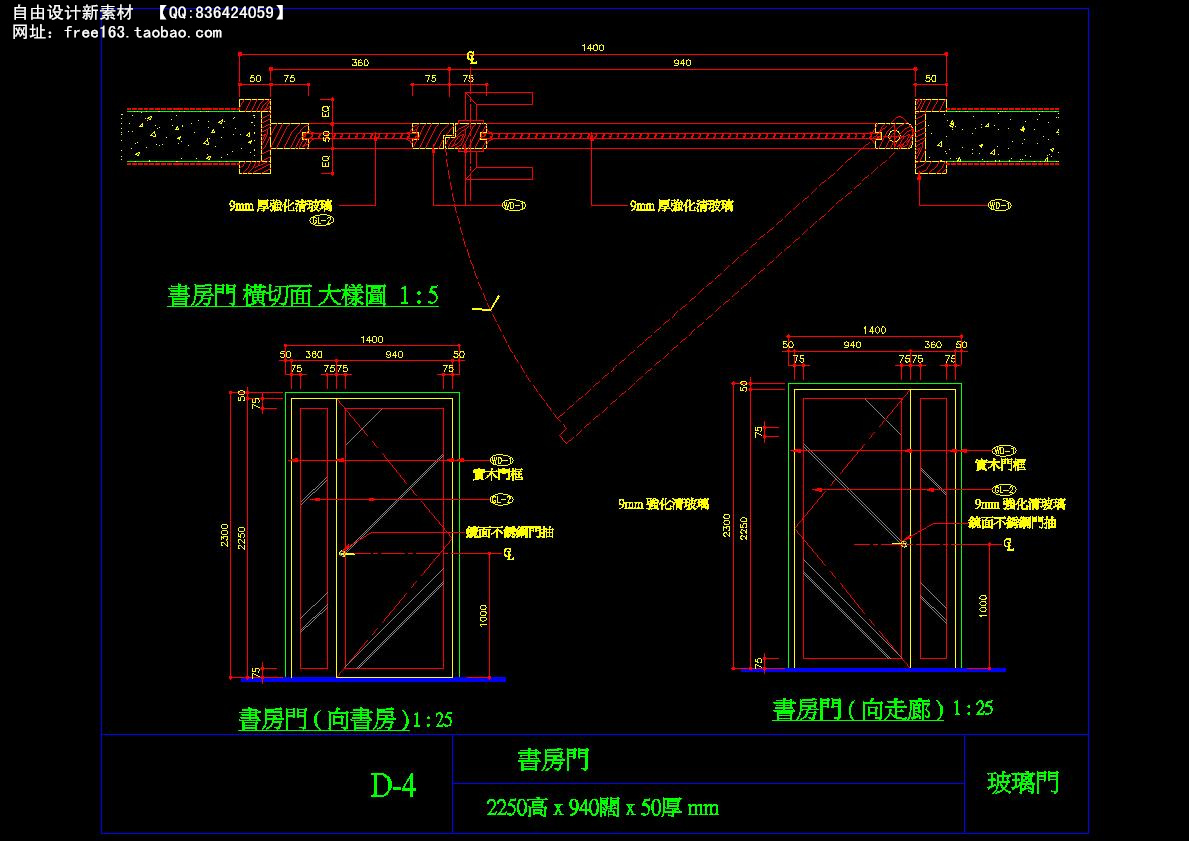The width and height of the screenshot is (1189, 841).
Task: Select the '玻璃門' label in title block
Action: (x=1023, y=783)
